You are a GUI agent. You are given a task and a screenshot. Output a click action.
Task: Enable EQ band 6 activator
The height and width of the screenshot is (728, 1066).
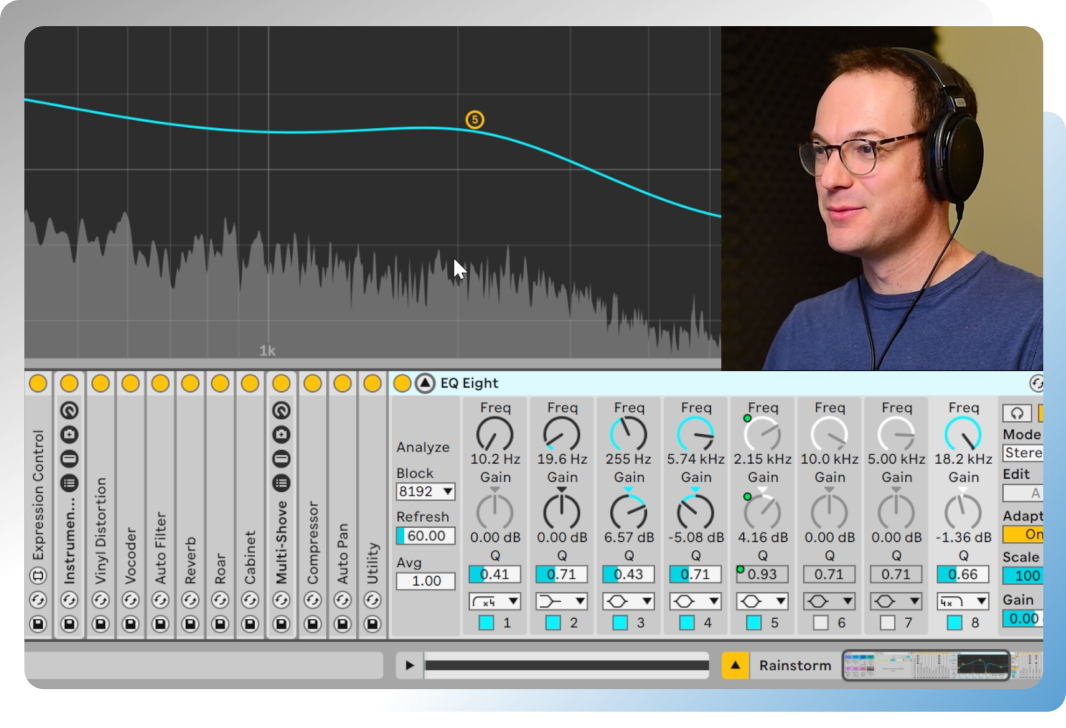click(x=821, y=623)
